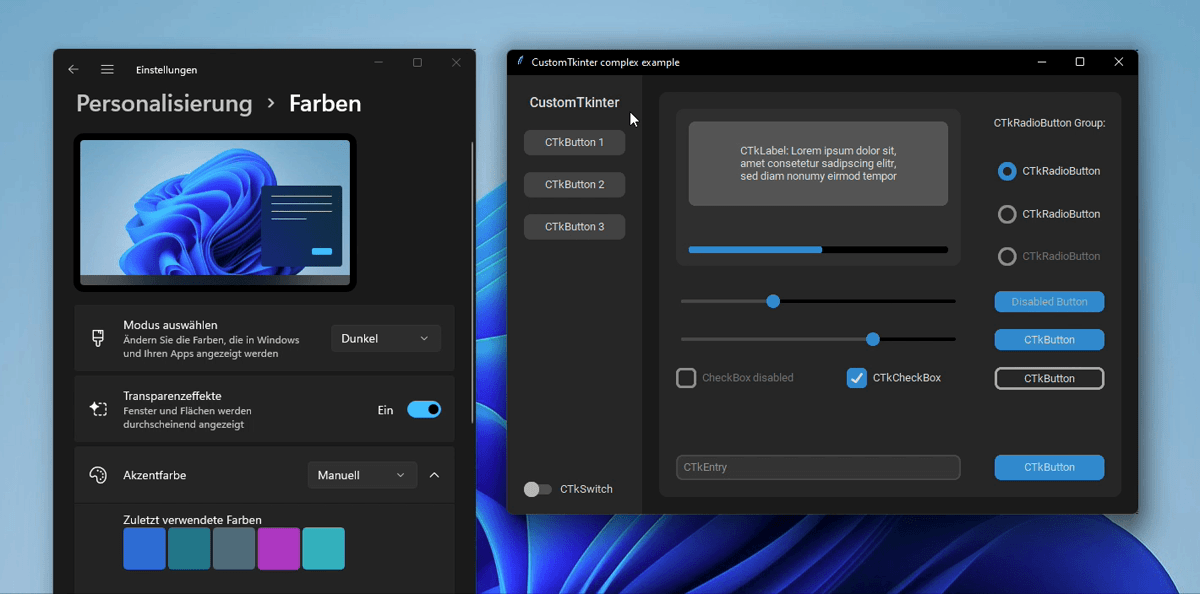
Task: Click the palette icon beside Akzentfarbe
Action: click(x=98, y=475)
